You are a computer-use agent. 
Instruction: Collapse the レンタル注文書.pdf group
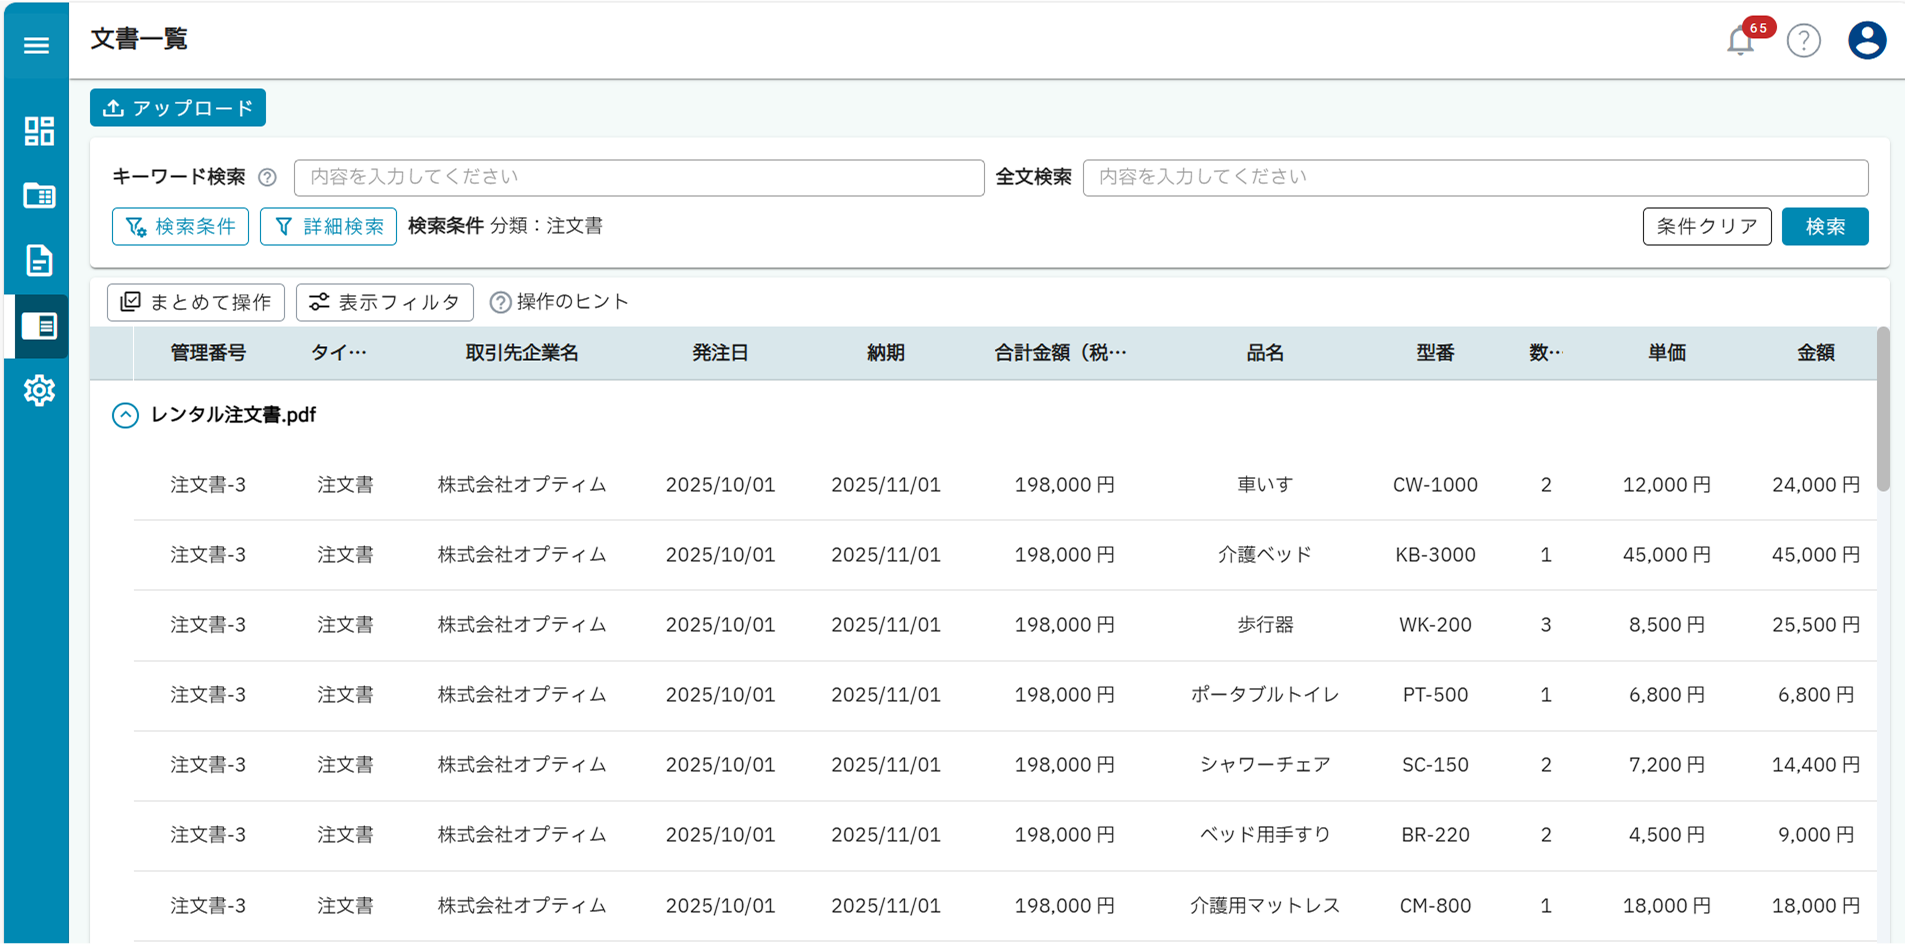tap(125, 415)
